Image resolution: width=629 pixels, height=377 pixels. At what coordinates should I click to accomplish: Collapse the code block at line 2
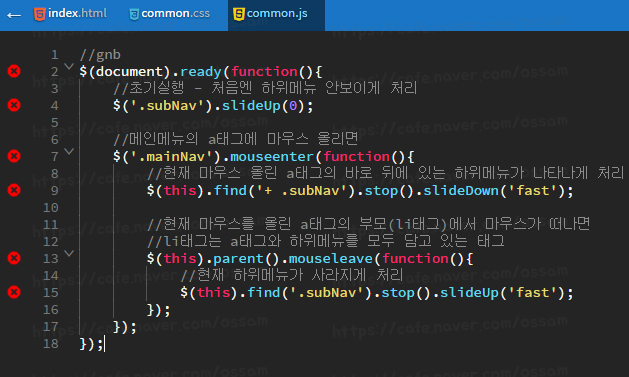pyautogui.click(x=69, y=67)
